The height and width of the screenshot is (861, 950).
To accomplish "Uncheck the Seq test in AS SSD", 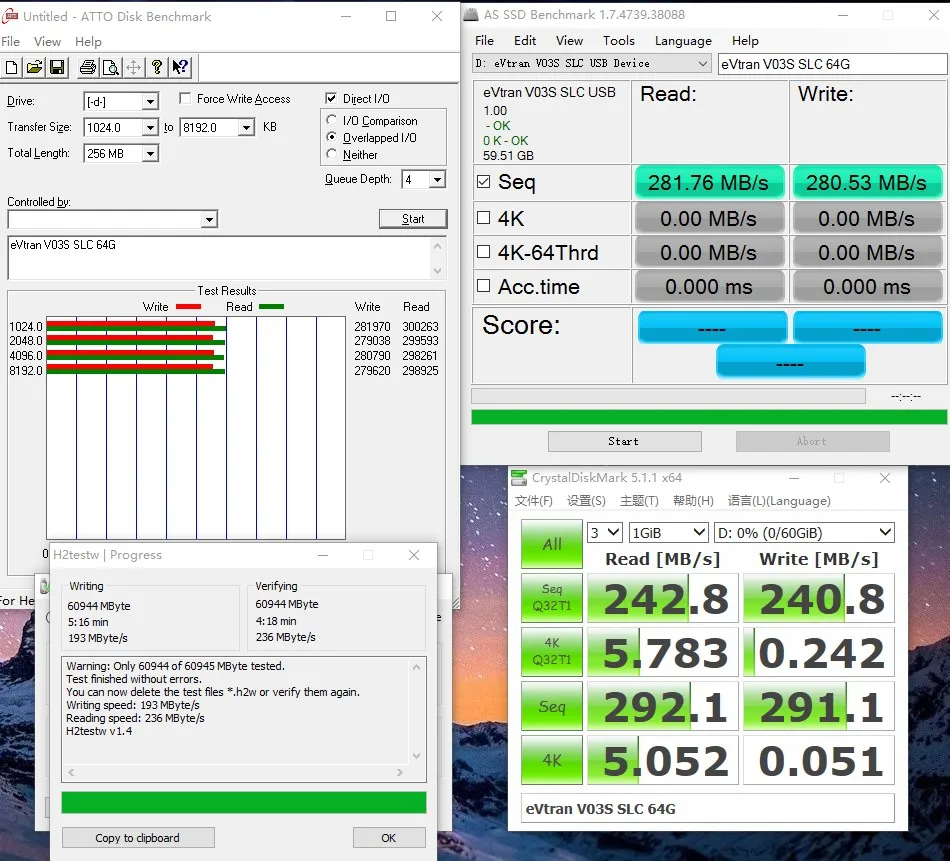I will click(483, 181).
